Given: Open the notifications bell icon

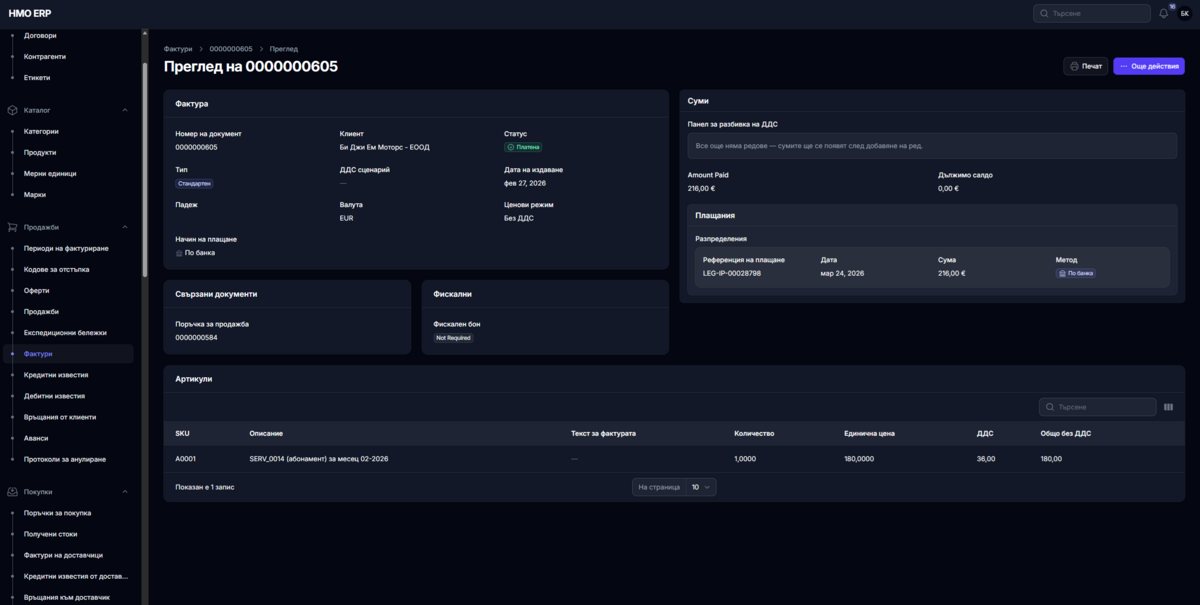Looking at the screenshot, I should pyautogui.click(x=1163, y=14).
